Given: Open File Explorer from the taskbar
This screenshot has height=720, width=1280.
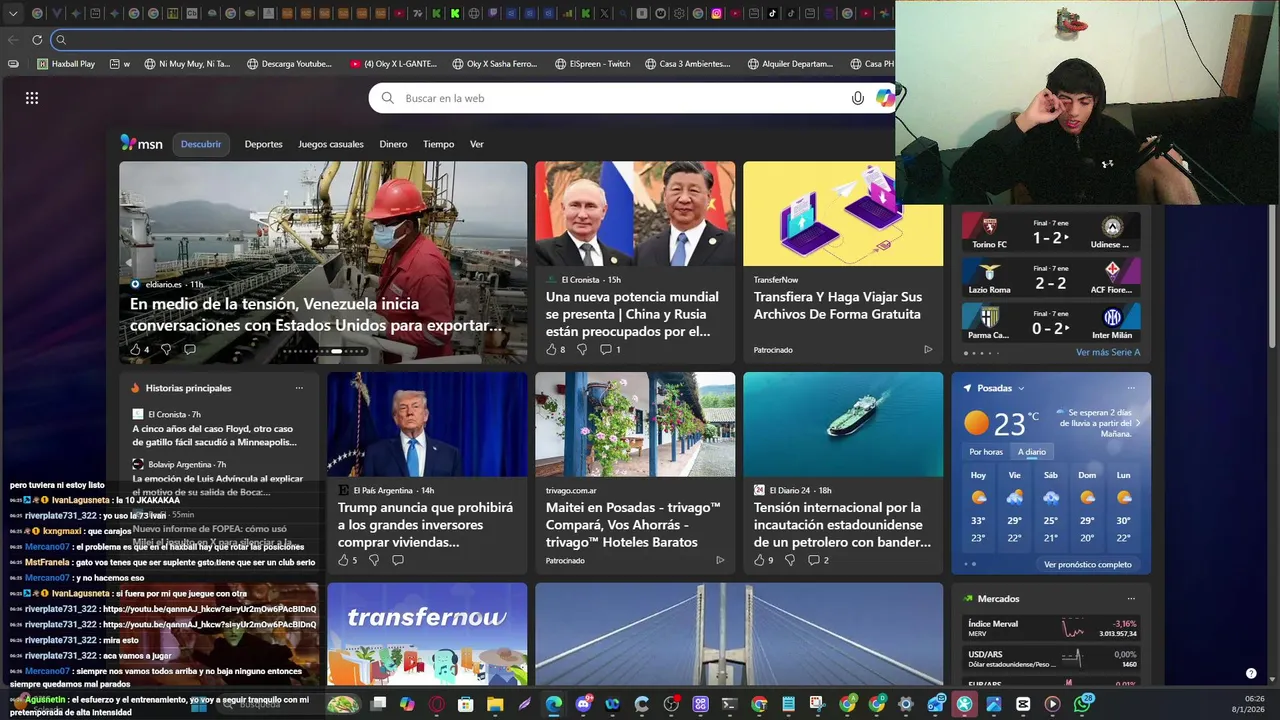Looking at the screenshot, I should (x=495, y=704).
